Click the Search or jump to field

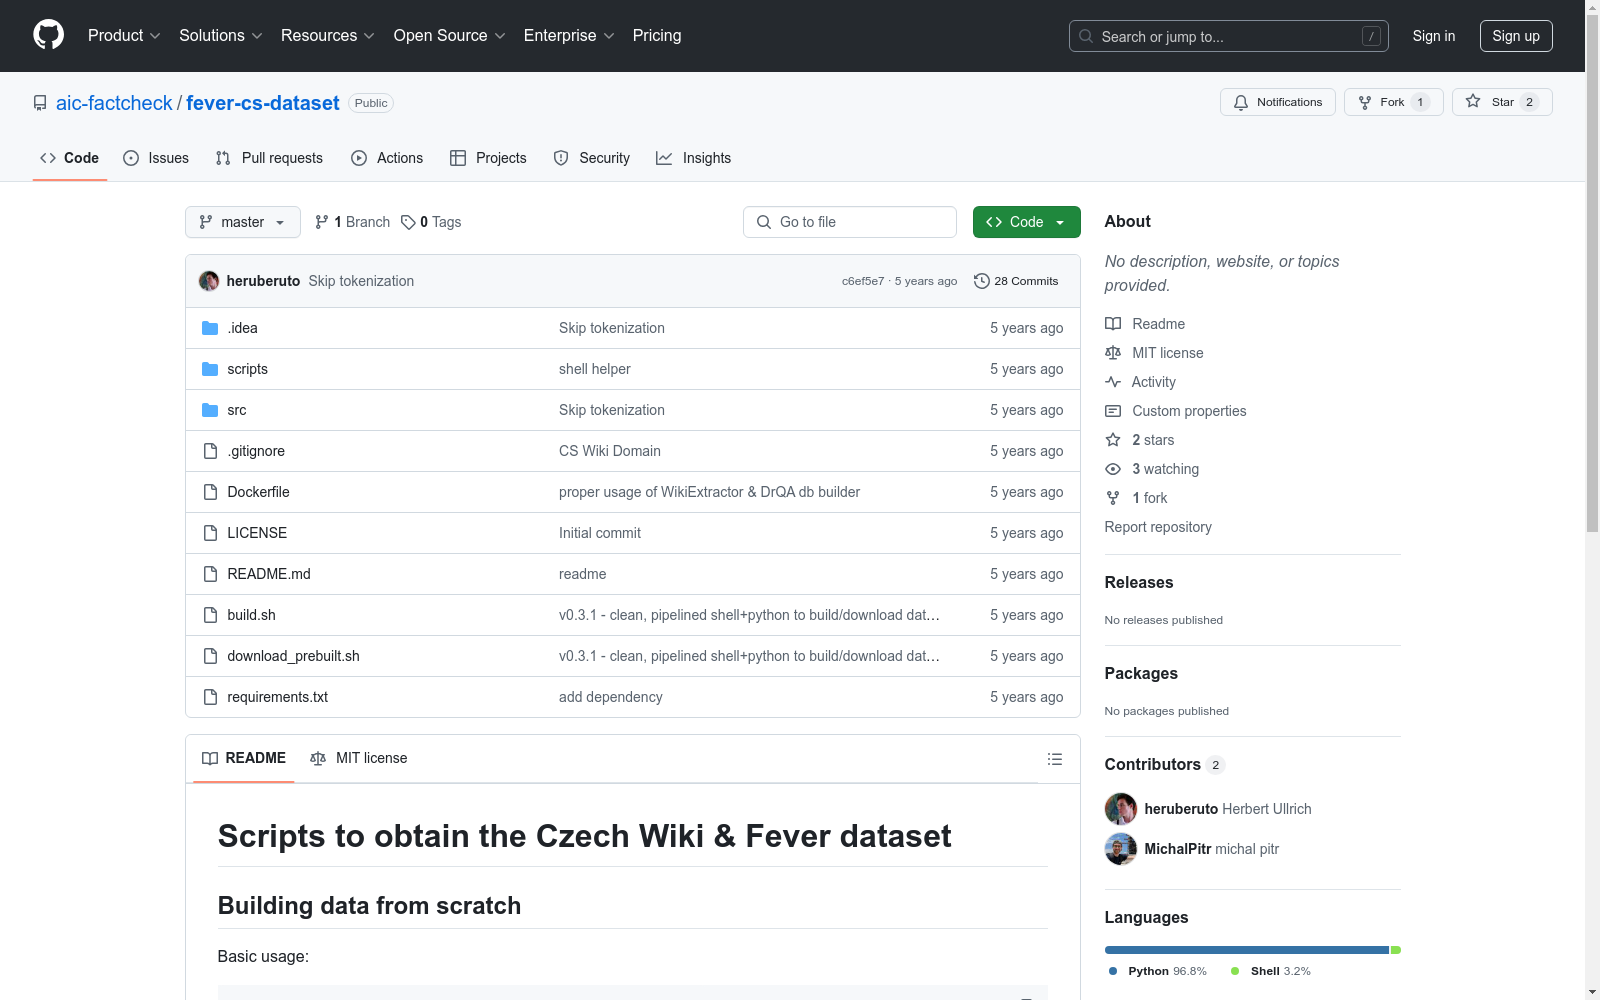[x=1229, y=36]
